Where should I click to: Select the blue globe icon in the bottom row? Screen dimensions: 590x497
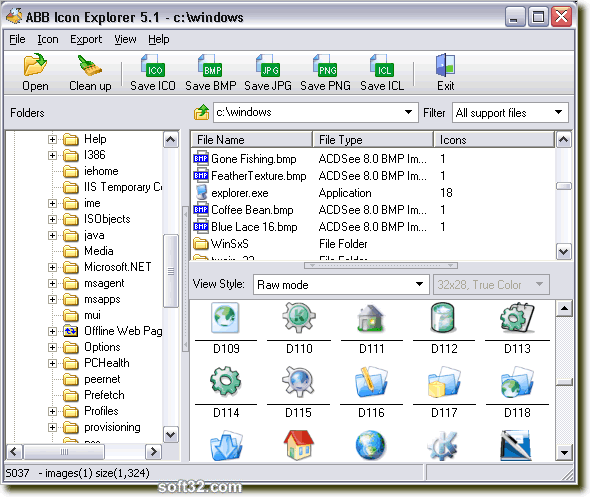370,445
